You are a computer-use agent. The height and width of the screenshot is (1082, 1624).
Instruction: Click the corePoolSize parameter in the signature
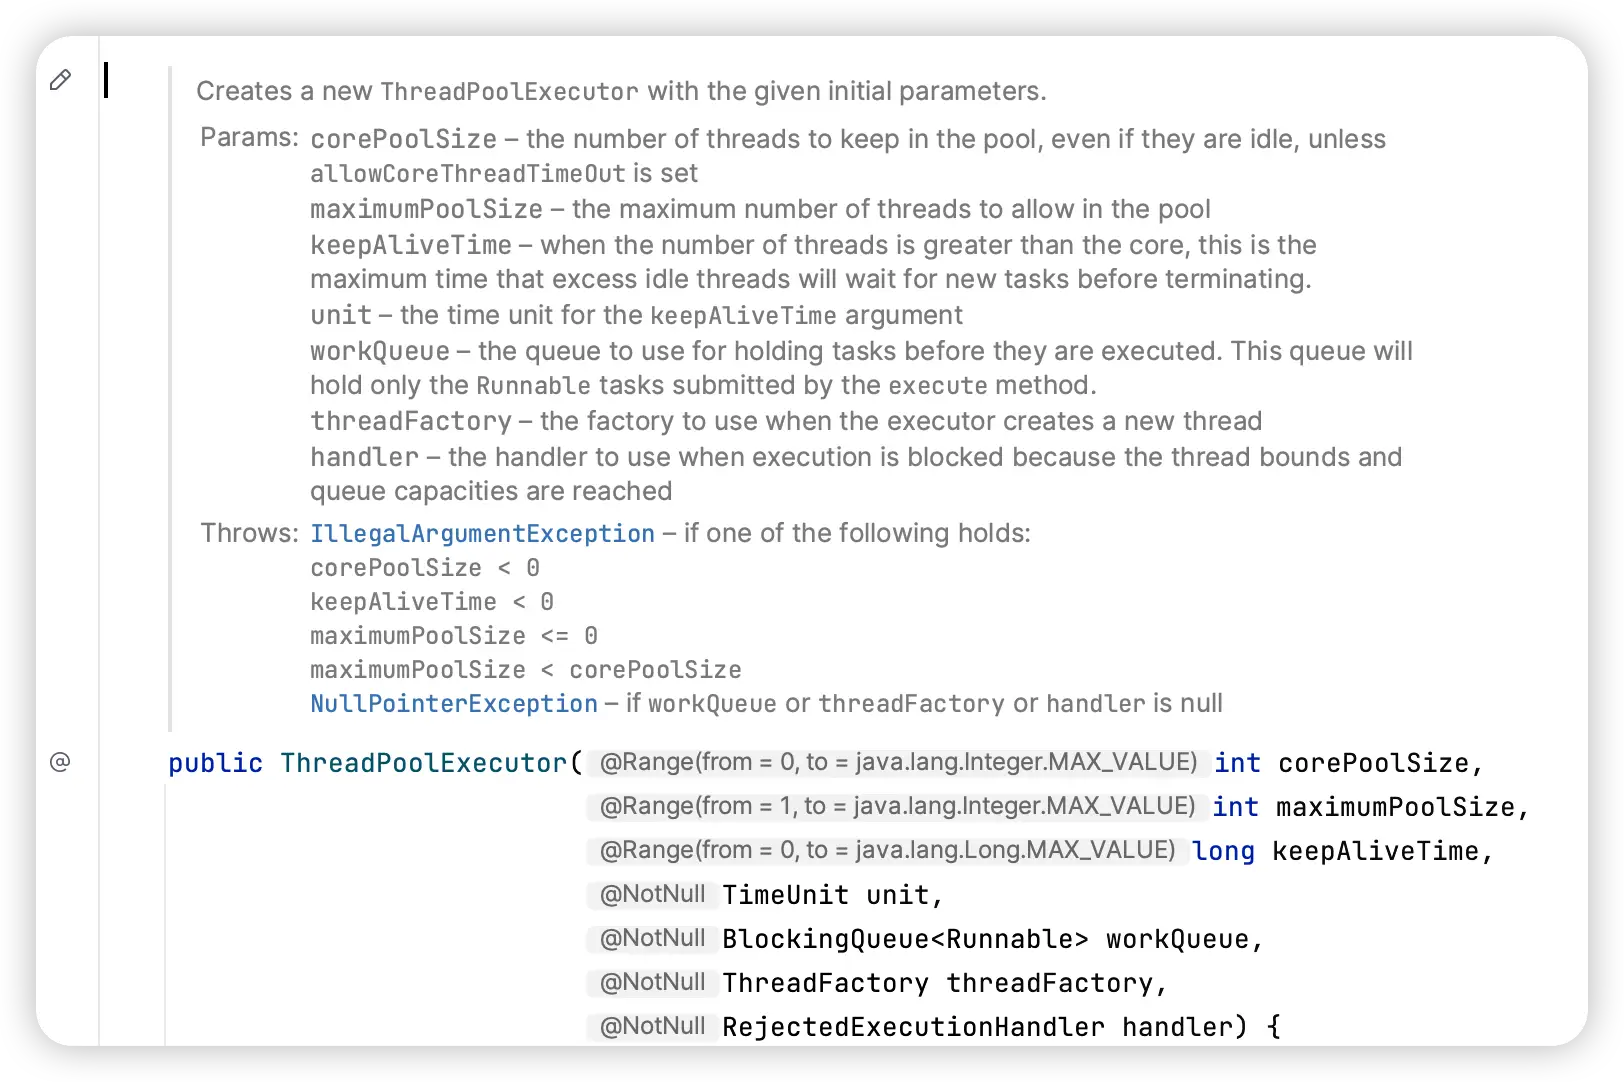click(x=1373, y=763)
